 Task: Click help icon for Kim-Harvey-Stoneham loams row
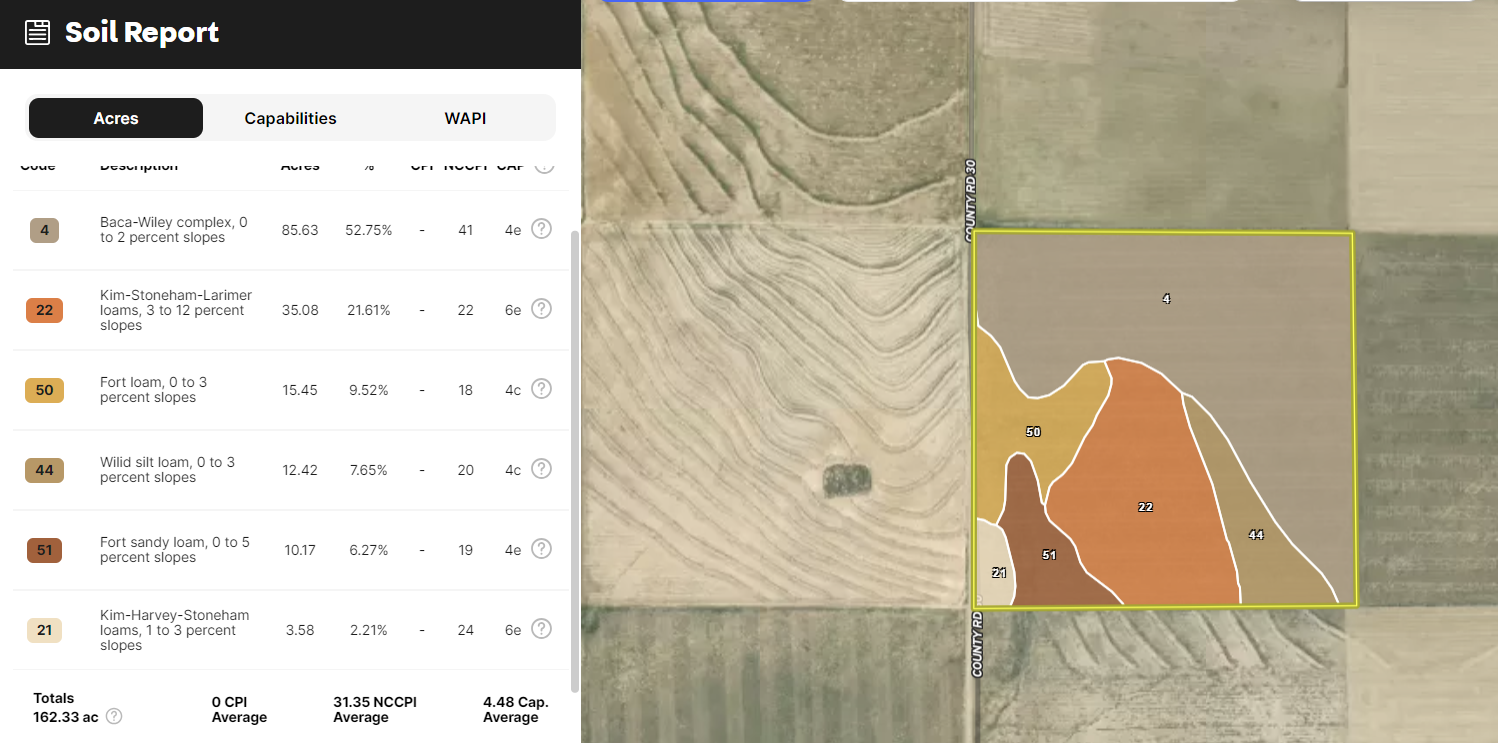[x=541, y=629]
